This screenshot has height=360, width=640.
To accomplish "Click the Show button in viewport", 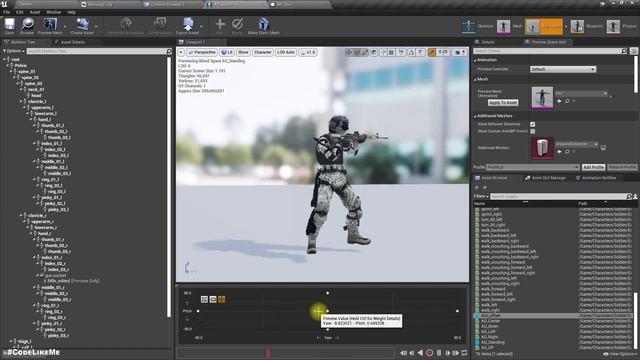I will pyautogui.click(x=243, y=52).
